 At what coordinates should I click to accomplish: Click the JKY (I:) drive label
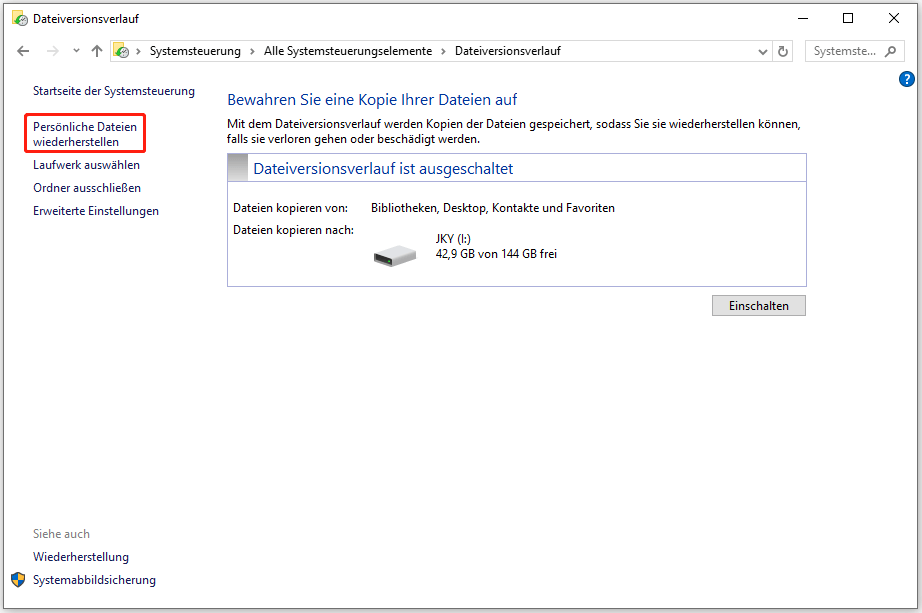tap(453, 239)
